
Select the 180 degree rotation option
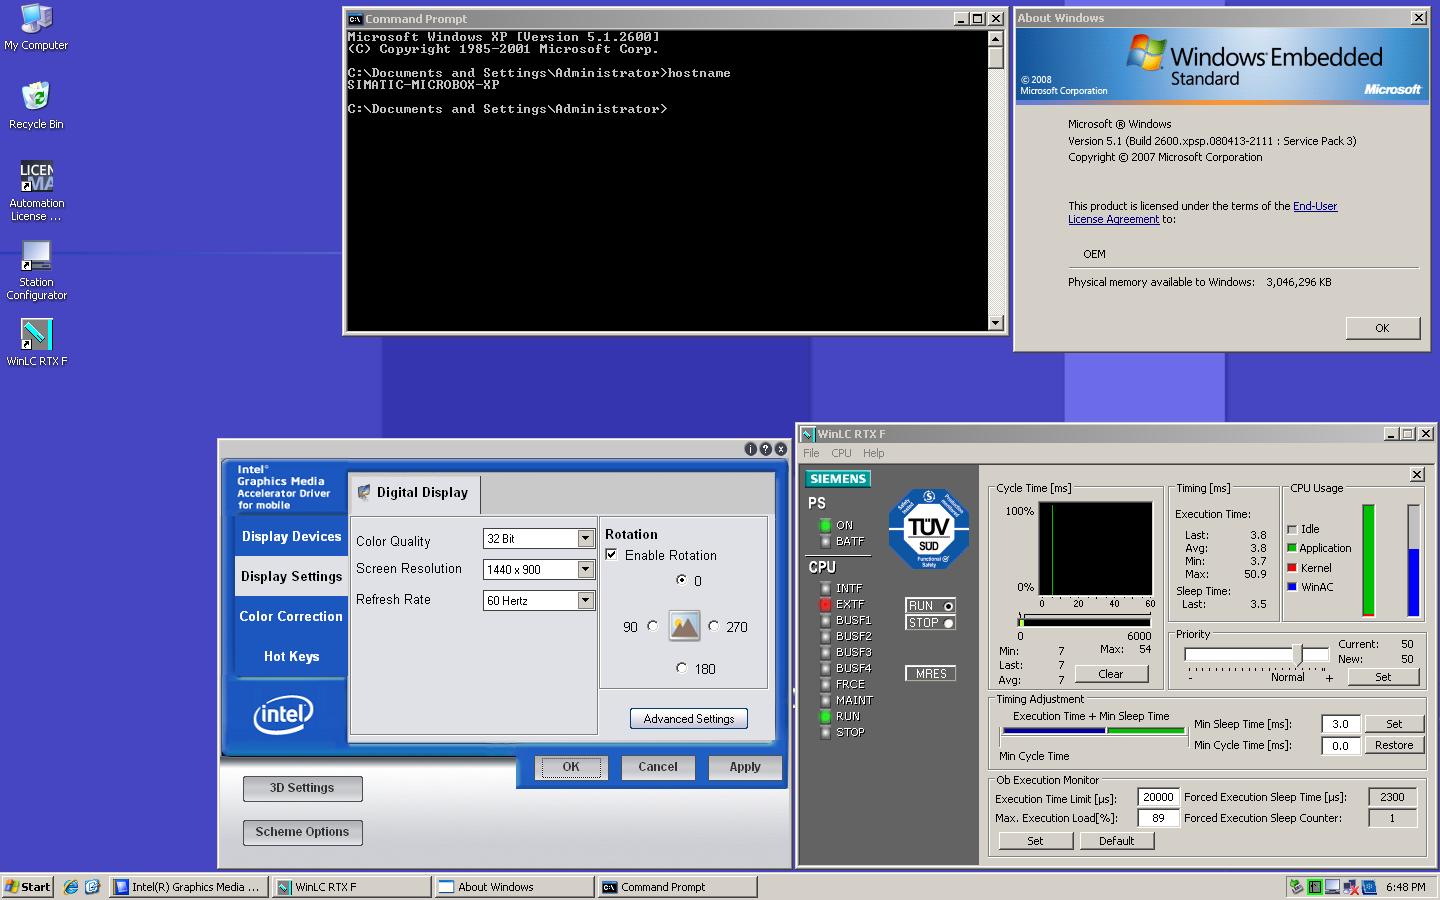tap(682, 668)
